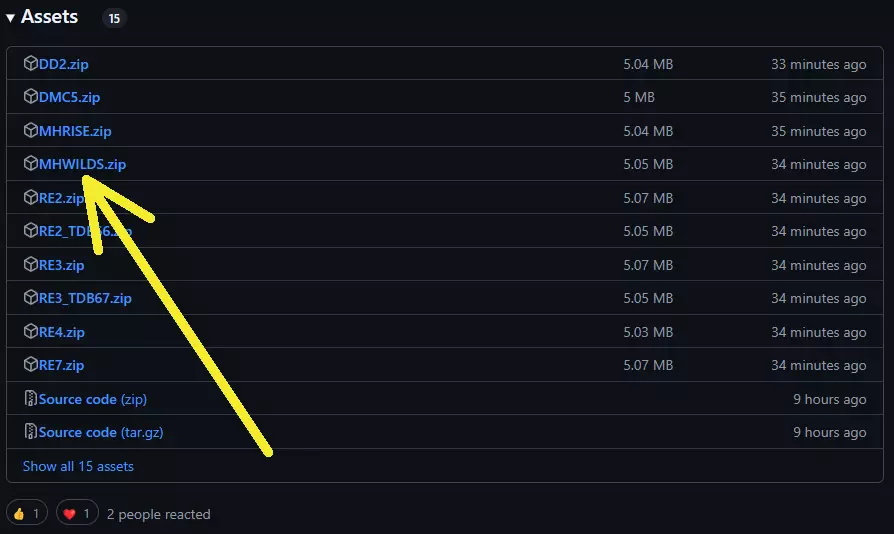Click the package icon beside RE3.zip

pyautogui.click(x=30, y=265)
